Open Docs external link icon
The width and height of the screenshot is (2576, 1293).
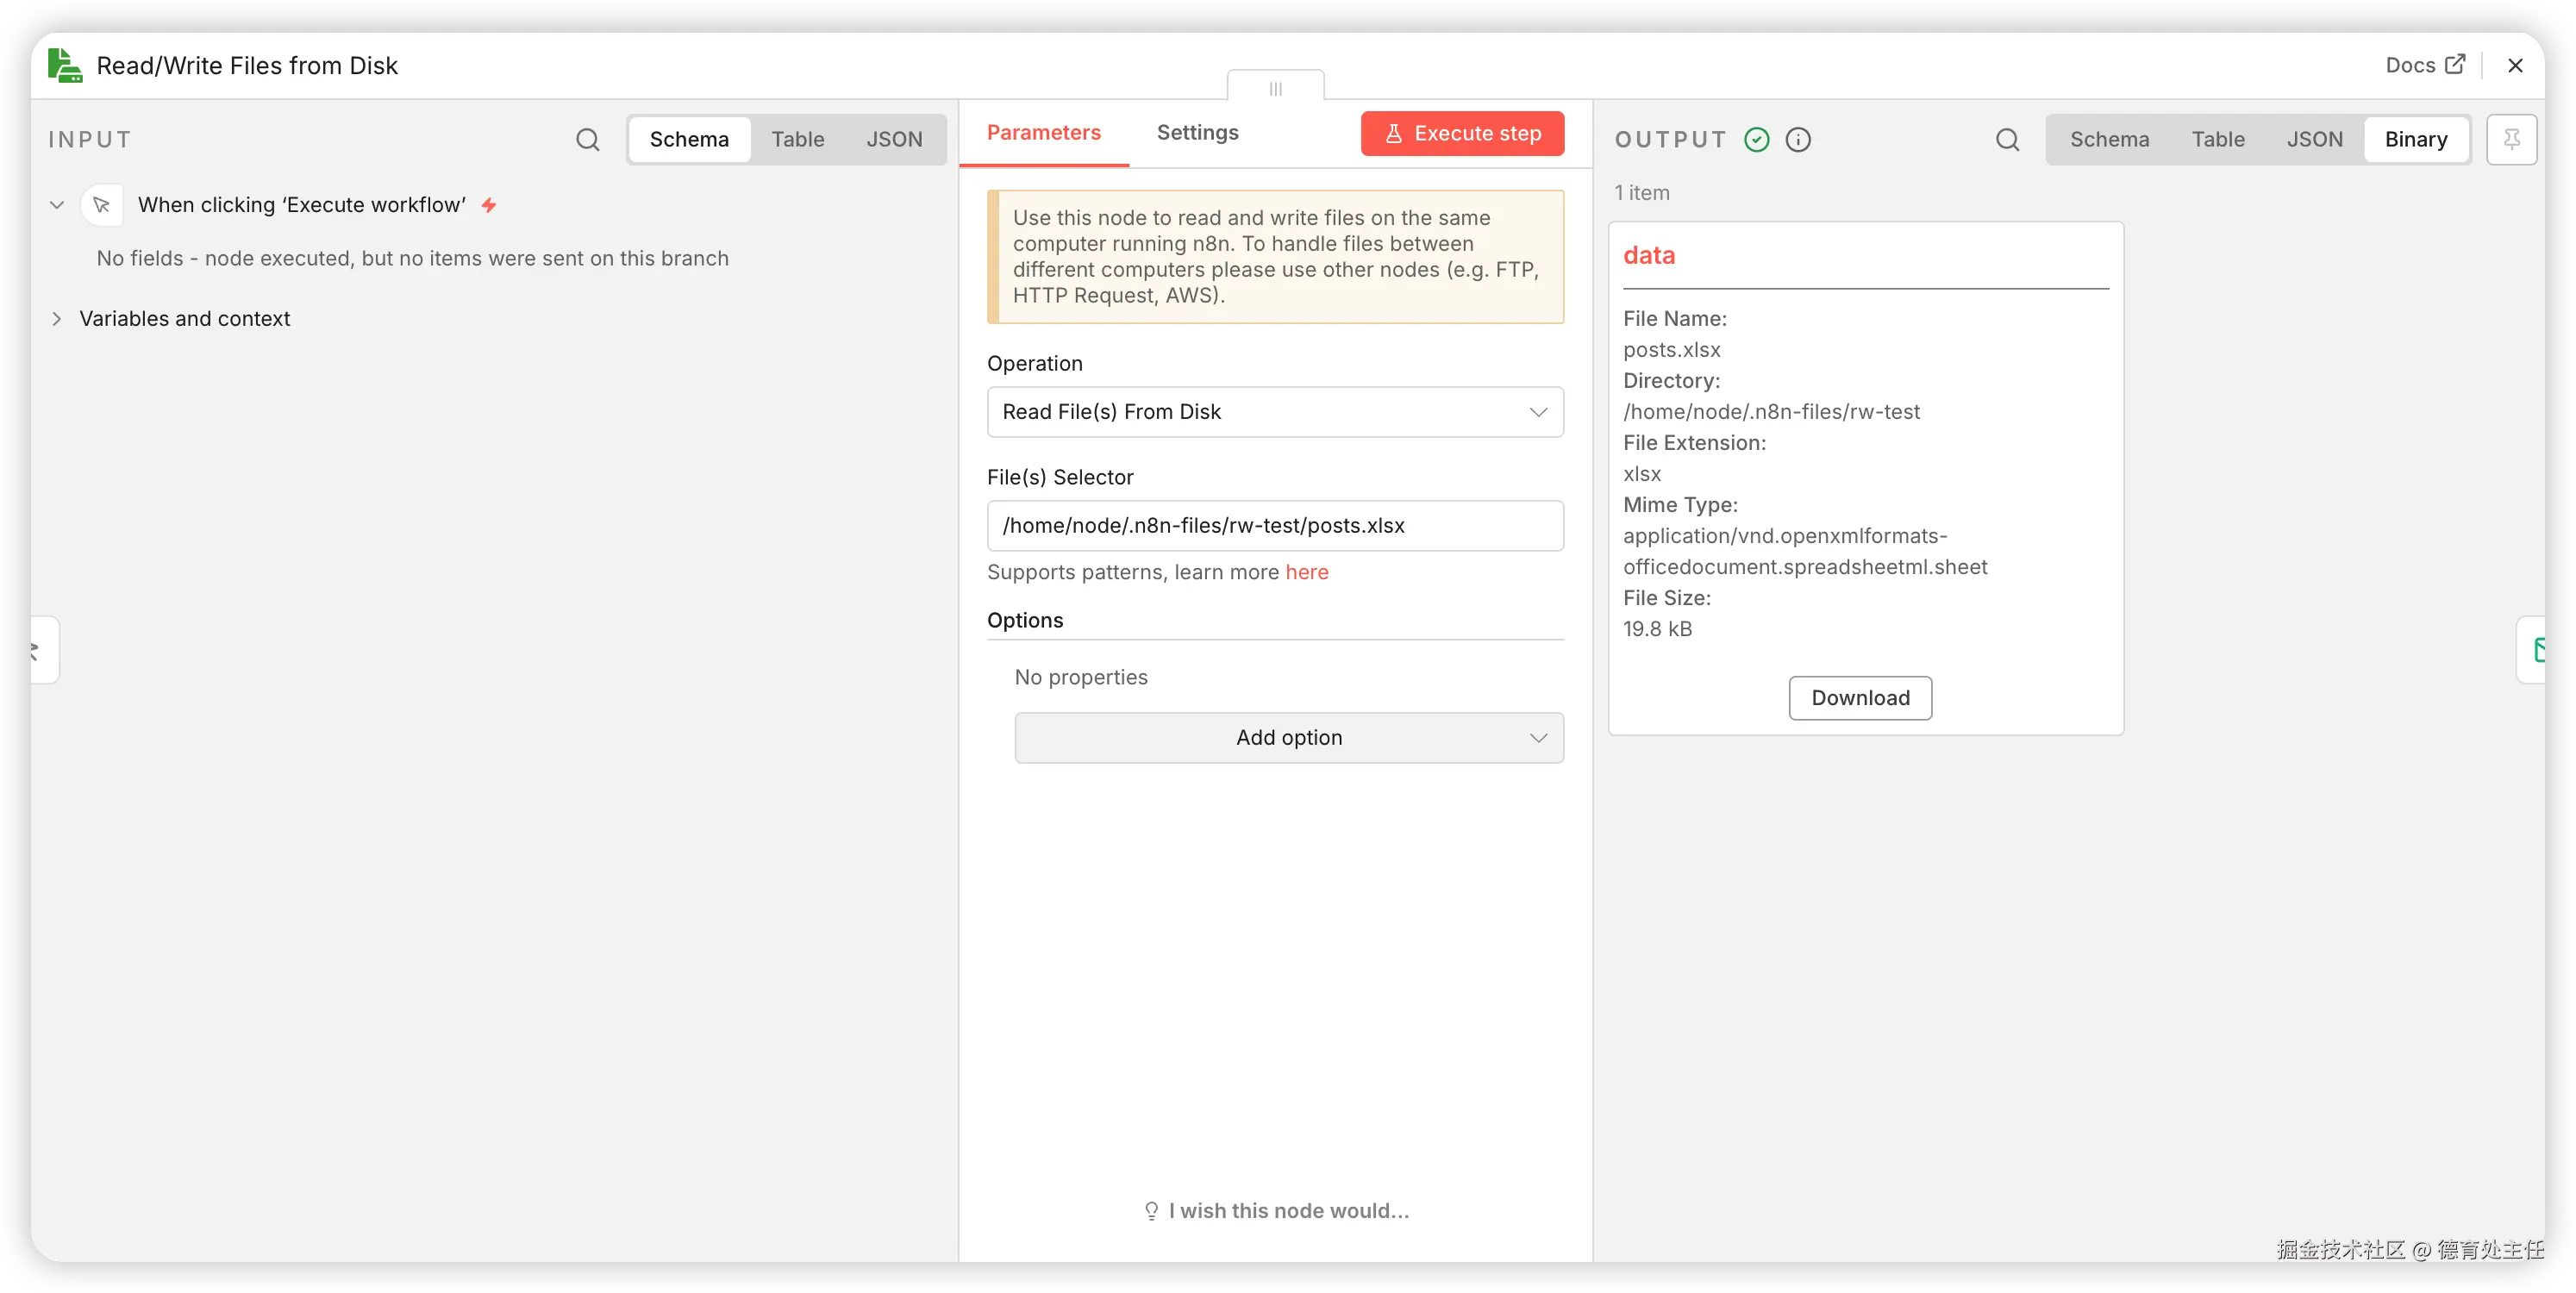pos(2455,65)
